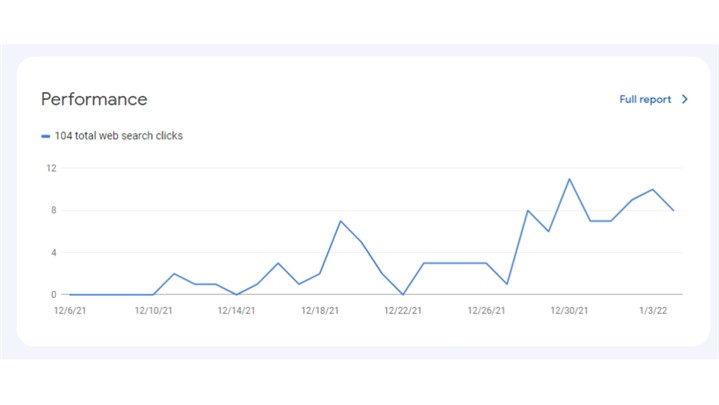This screenshot has height=405, width=719.
Task: Click the 12/18/21 date label
Action: (x=320, y=310)
